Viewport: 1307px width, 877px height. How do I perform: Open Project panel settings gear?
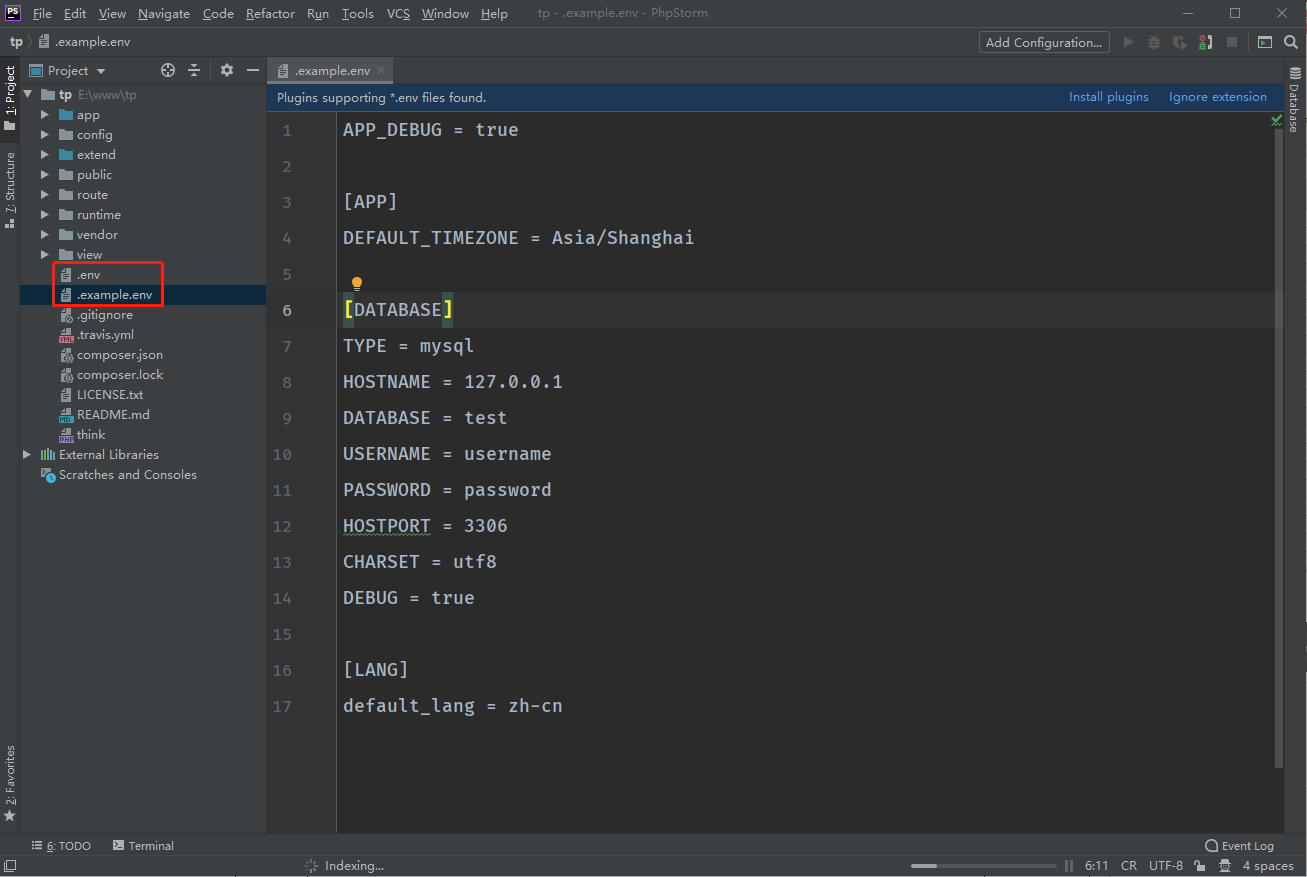227,70
